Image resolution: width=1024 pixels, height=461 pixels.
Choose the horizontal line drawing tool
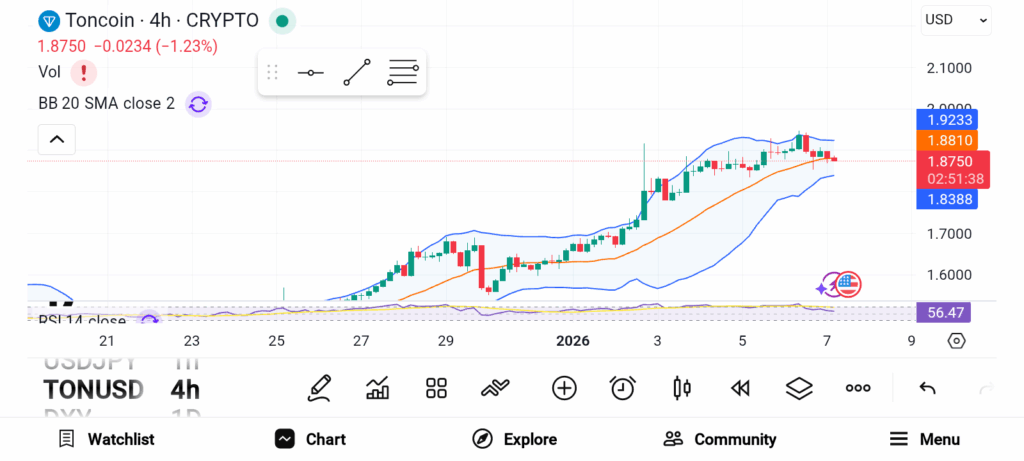pos(310,73)
